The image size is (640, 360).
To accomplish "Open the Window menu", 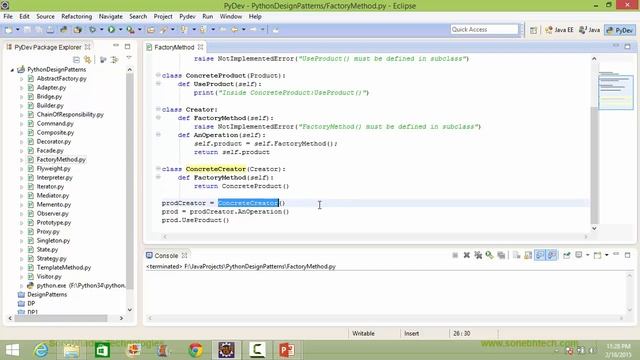I will (x=231, y=16).
